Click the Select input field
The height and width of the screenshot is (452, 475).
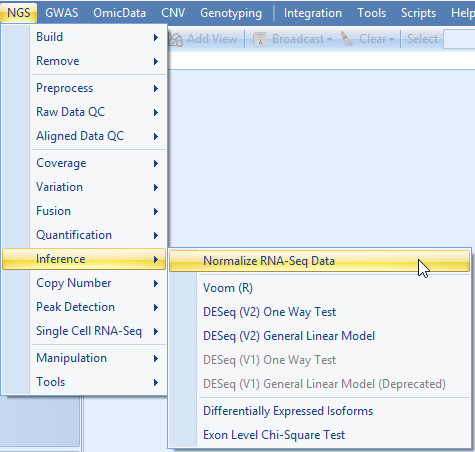click(x=459, y=39)
